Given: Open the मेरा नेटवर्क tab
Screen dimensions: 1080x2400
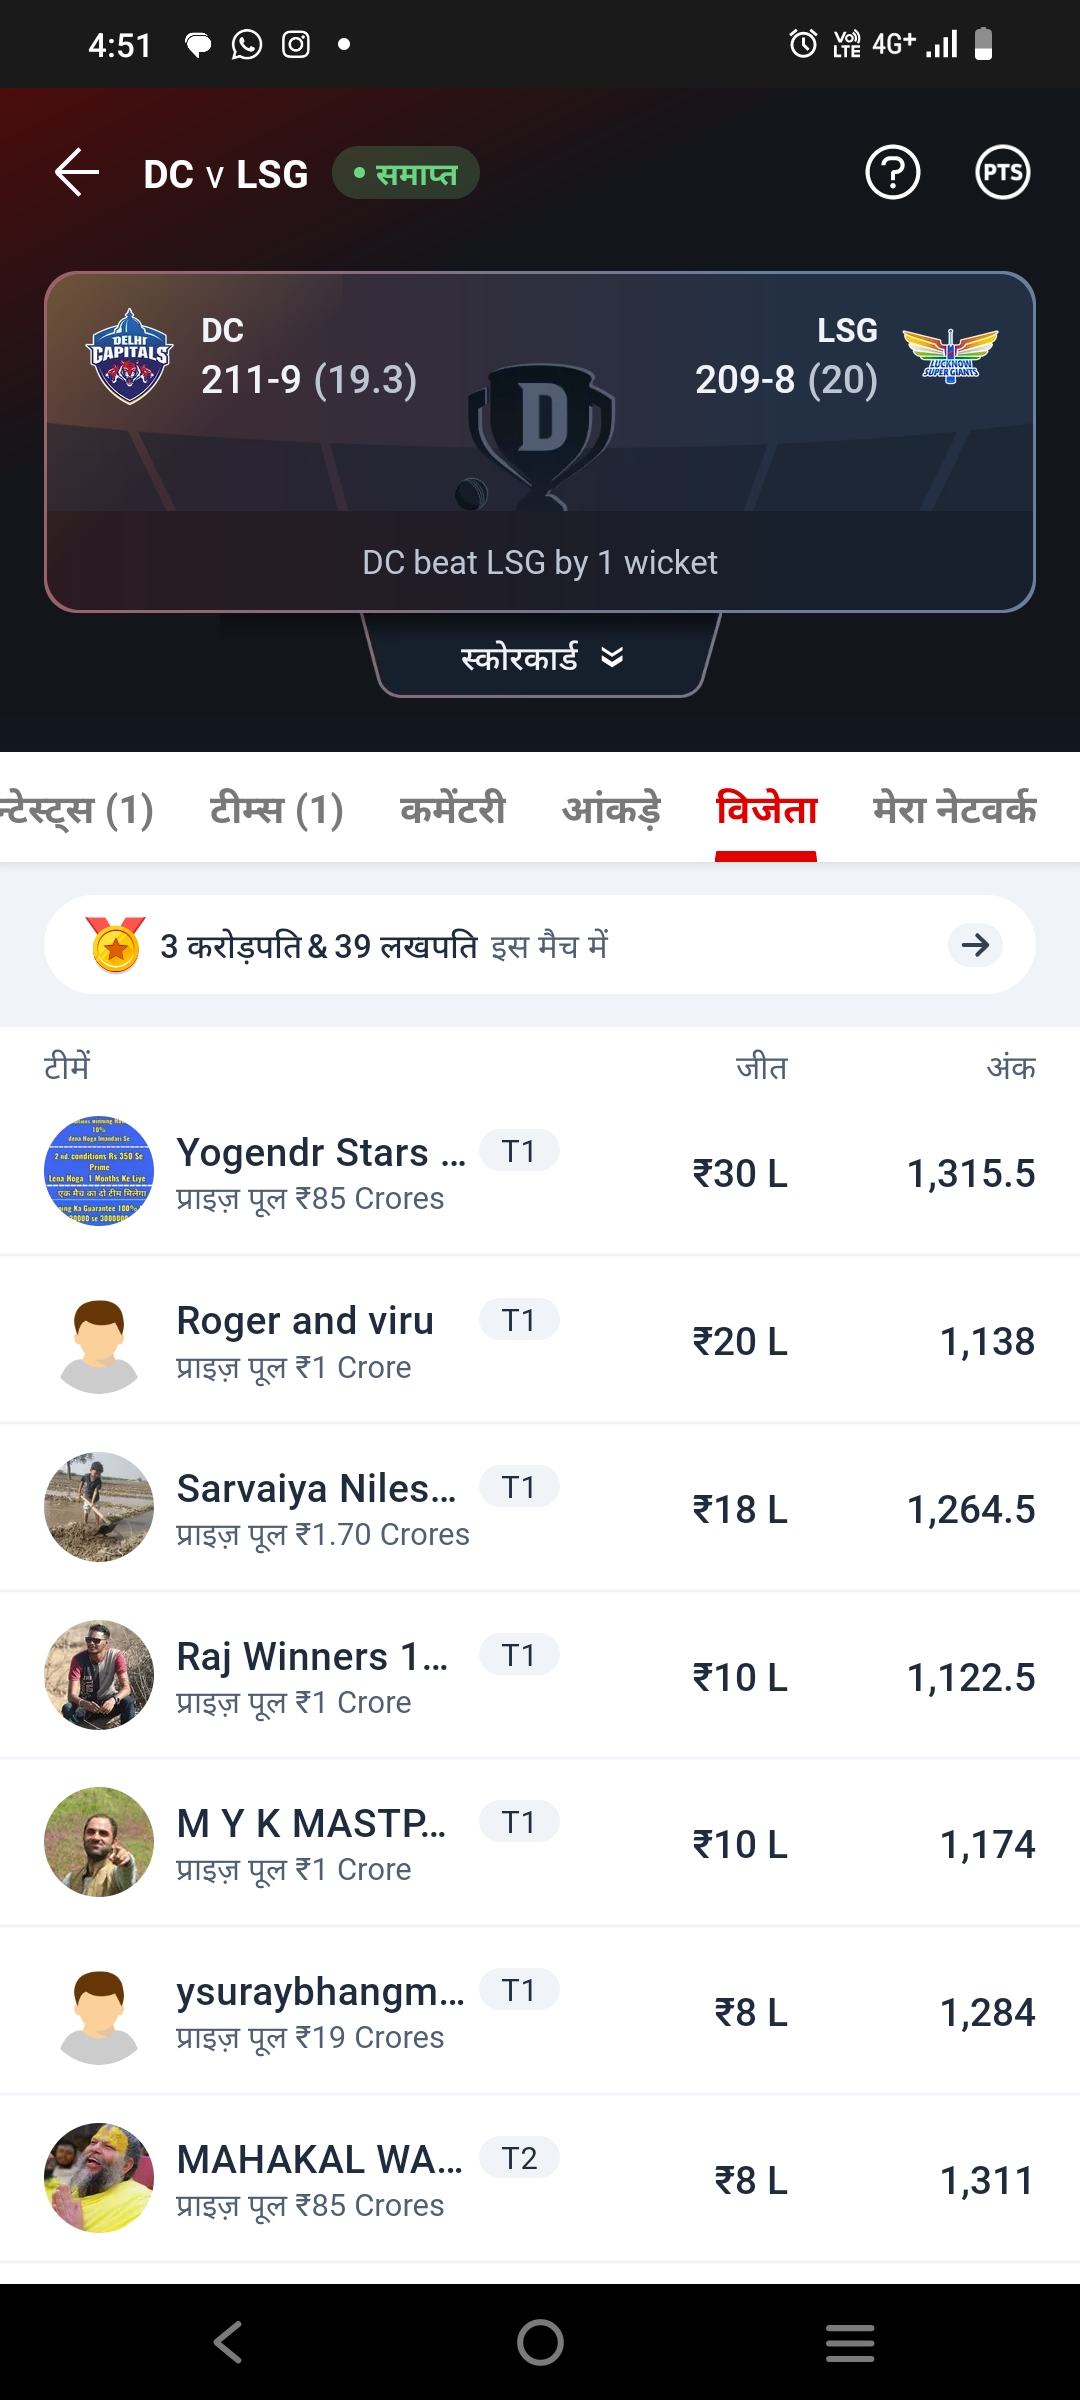Looking at the screenshot, I should (954, 809).
